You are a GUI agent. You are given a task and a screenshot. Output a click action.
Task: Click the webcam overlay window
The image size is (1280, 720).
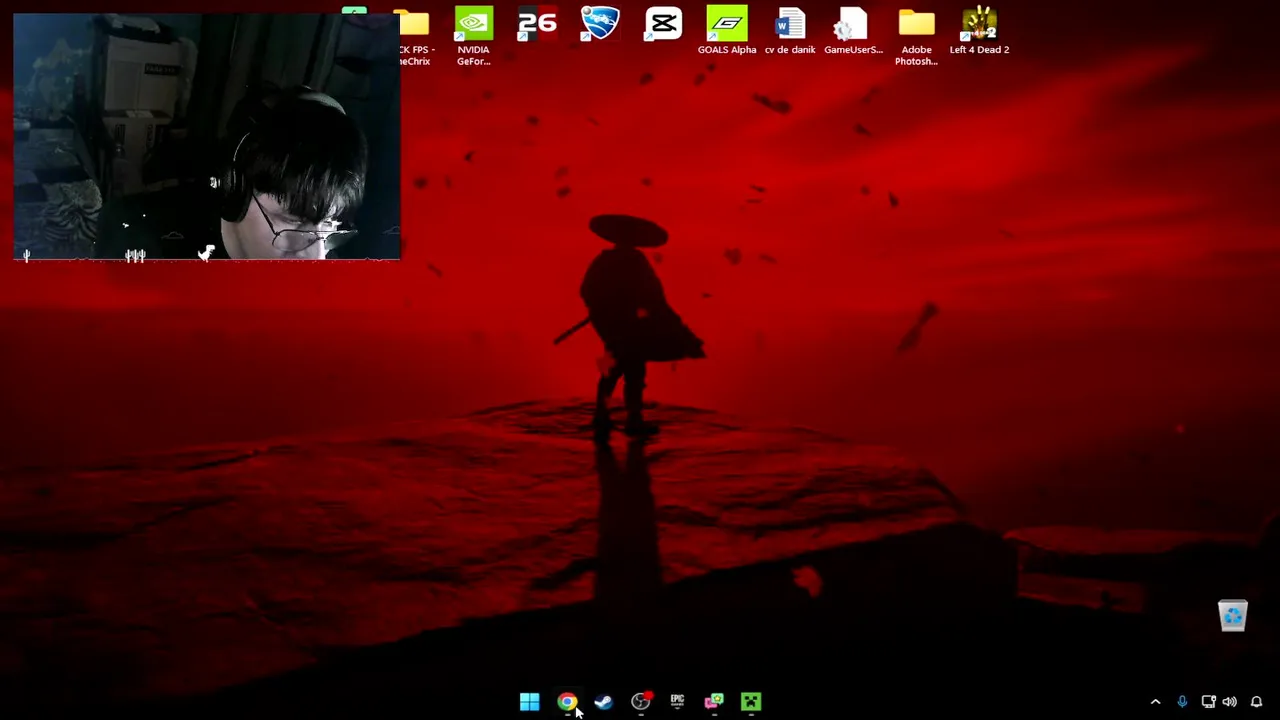207,136
